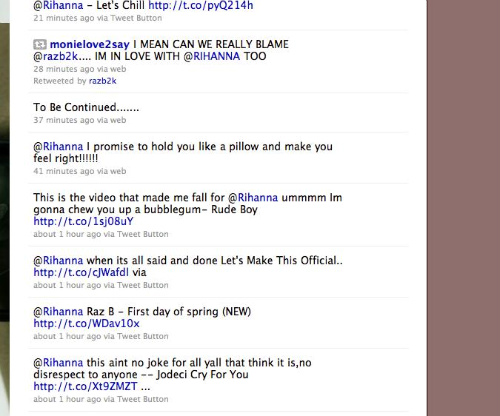The width and height of the screenshot is (500, 416).
Task: Click the To Be Continued tweet text
Action: point(86,107)
